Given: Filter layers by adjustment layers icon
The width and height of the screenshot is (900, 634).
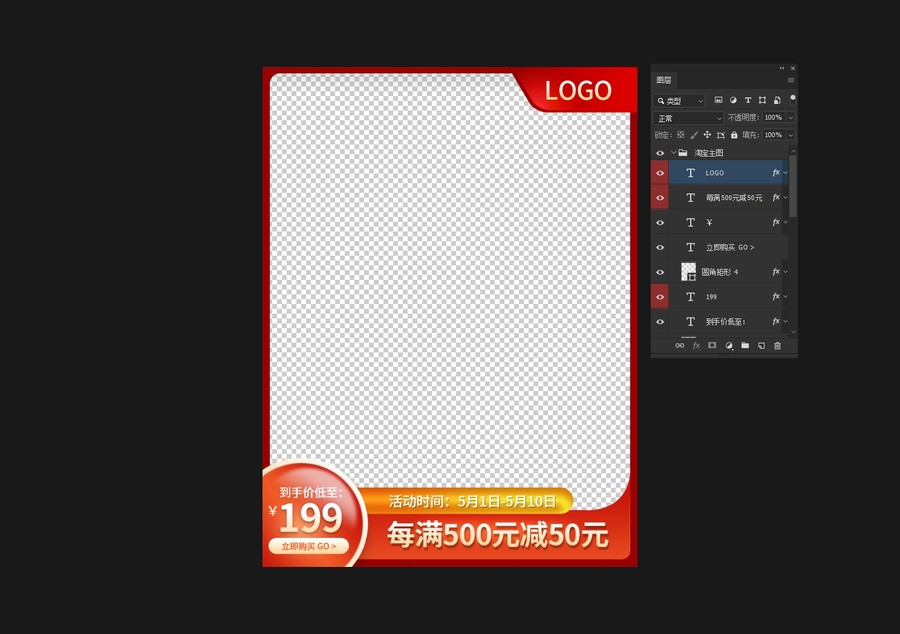Looking at the screenshot, I should click(733, 100).
